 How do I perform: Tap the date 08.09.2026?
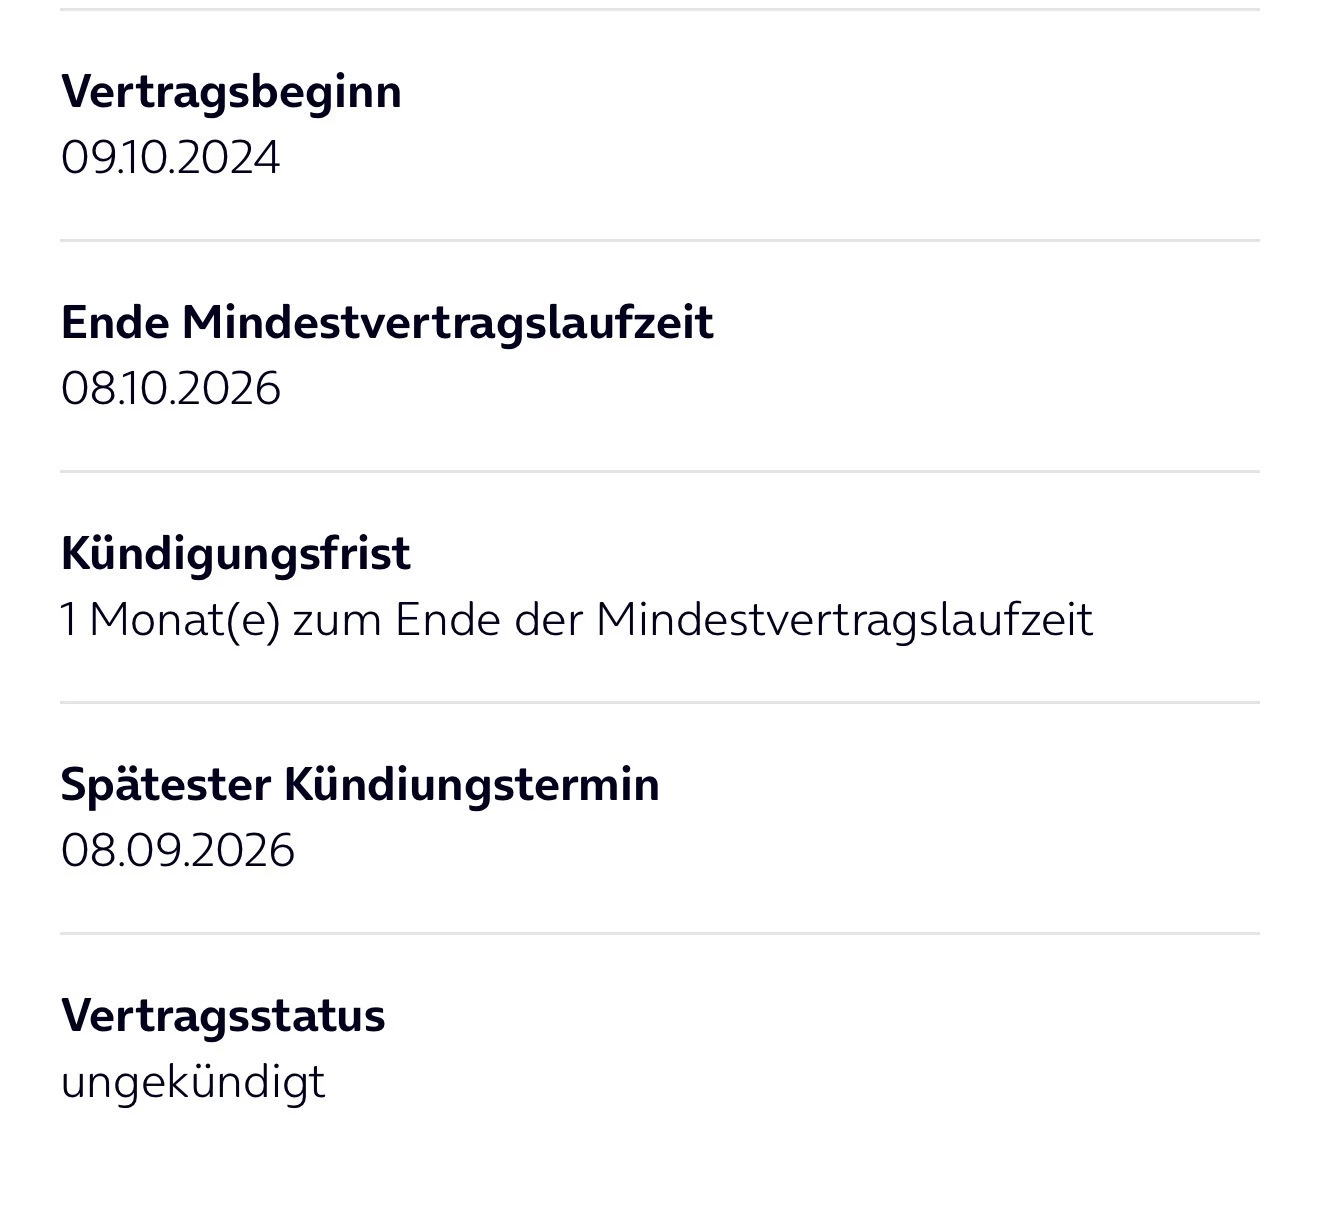point(177,850)
